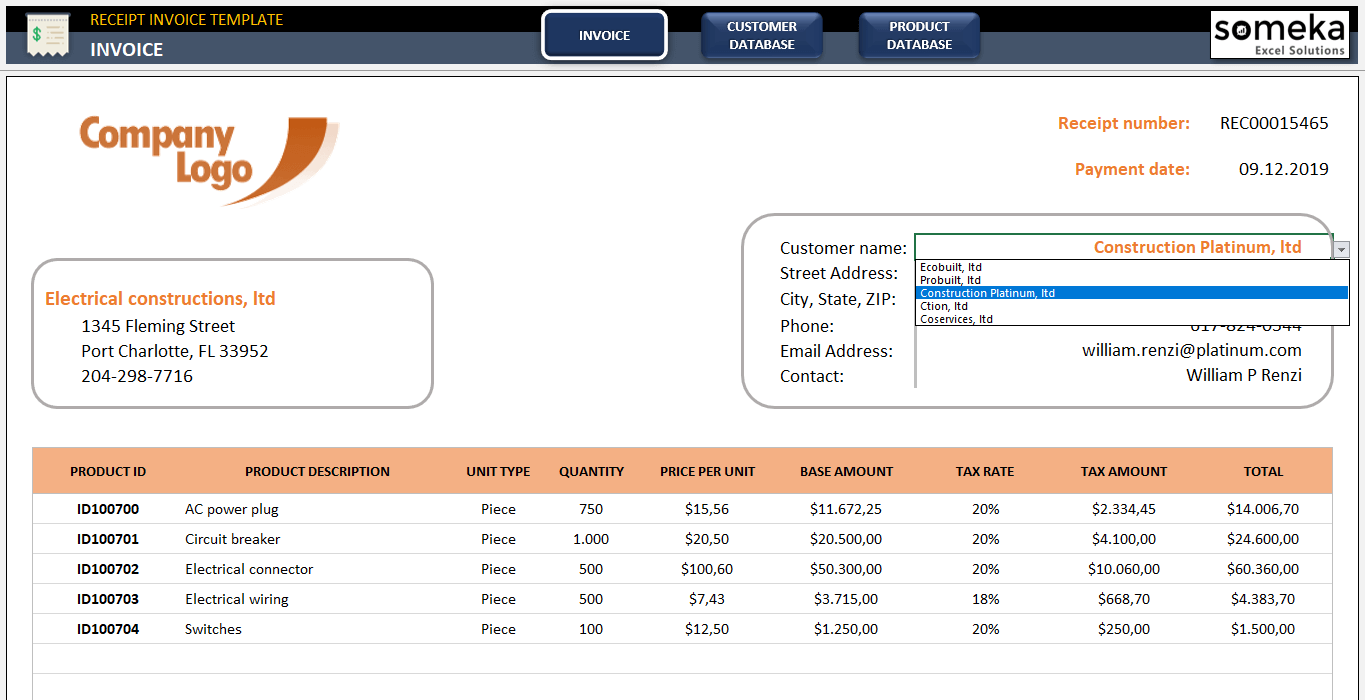Click the 18% tax rate for Electrical wiring
Image resolution: width=1365 pixels, height=700 pixels.
(x=985, y=599)
